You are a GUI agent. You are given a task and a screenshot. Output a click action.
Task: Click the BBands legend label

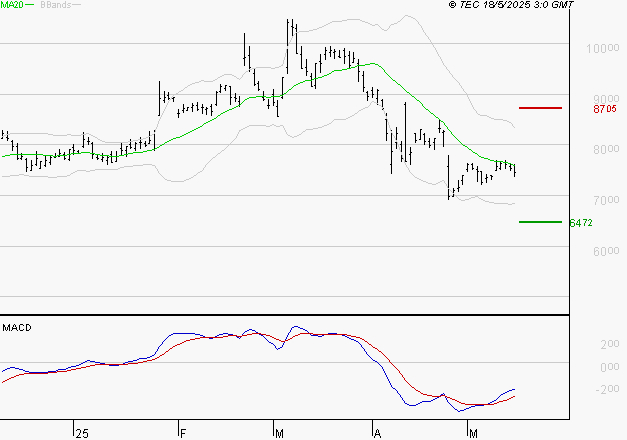(x=56, y=5)
